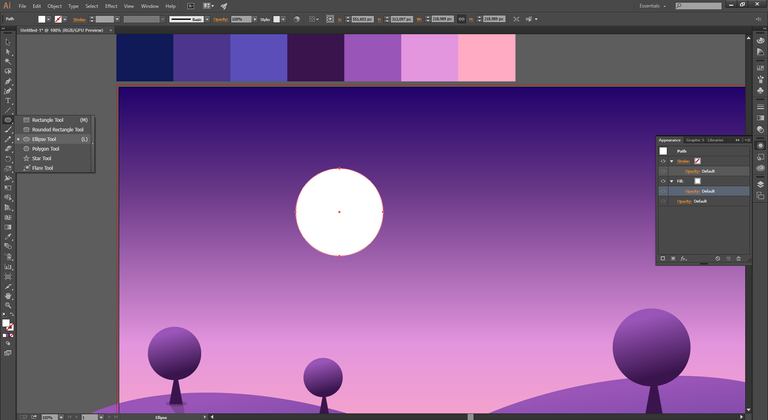Open stroke color dropdown in control bar
Viewport: 768px width, 420px height.
point(65,19)
